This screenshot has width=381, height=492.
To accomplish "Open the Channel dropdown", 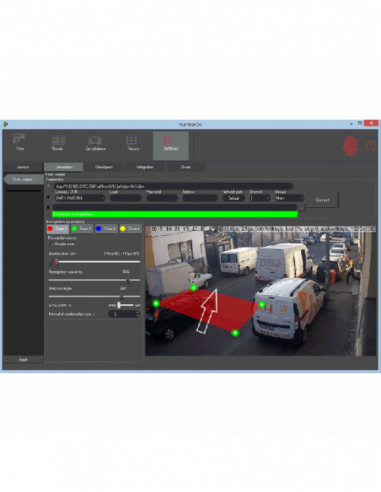I will pyautogui.click(x=260, y=198).
